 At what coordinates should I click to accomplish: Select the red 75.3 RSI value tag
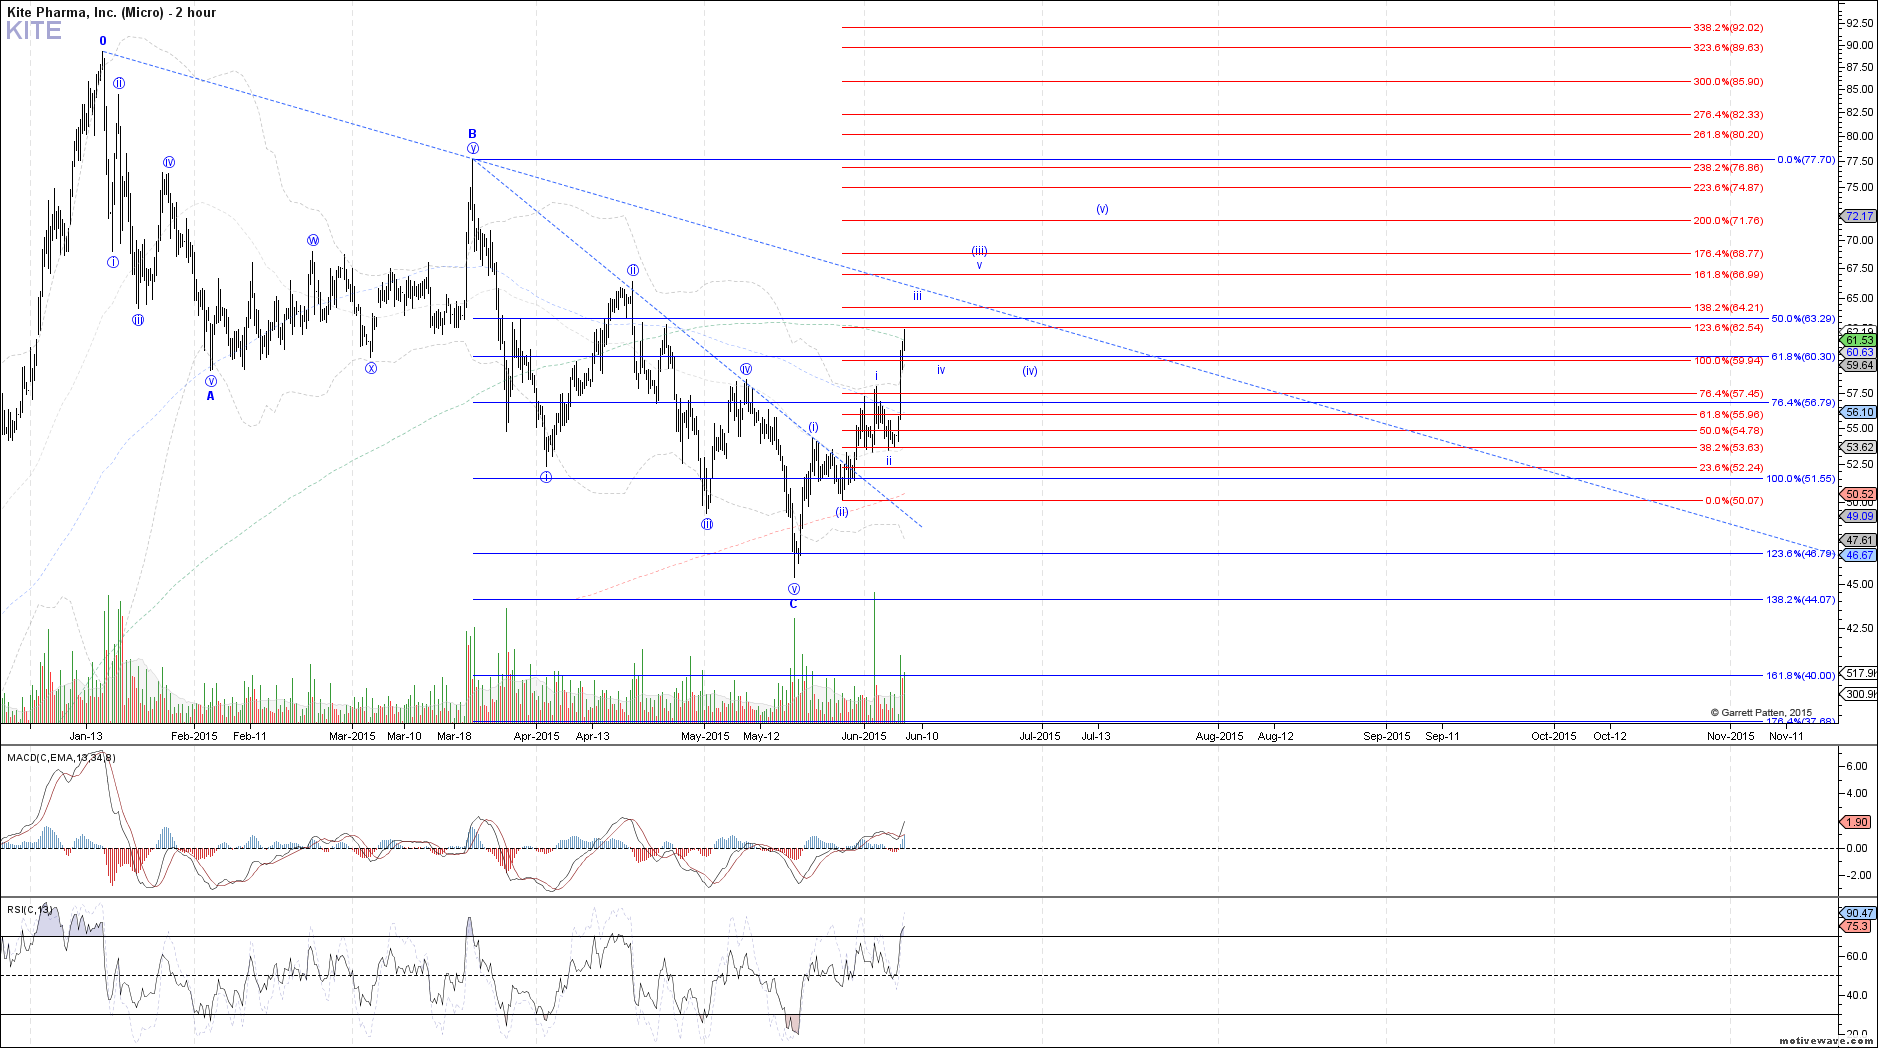(x=1856, y=927)
